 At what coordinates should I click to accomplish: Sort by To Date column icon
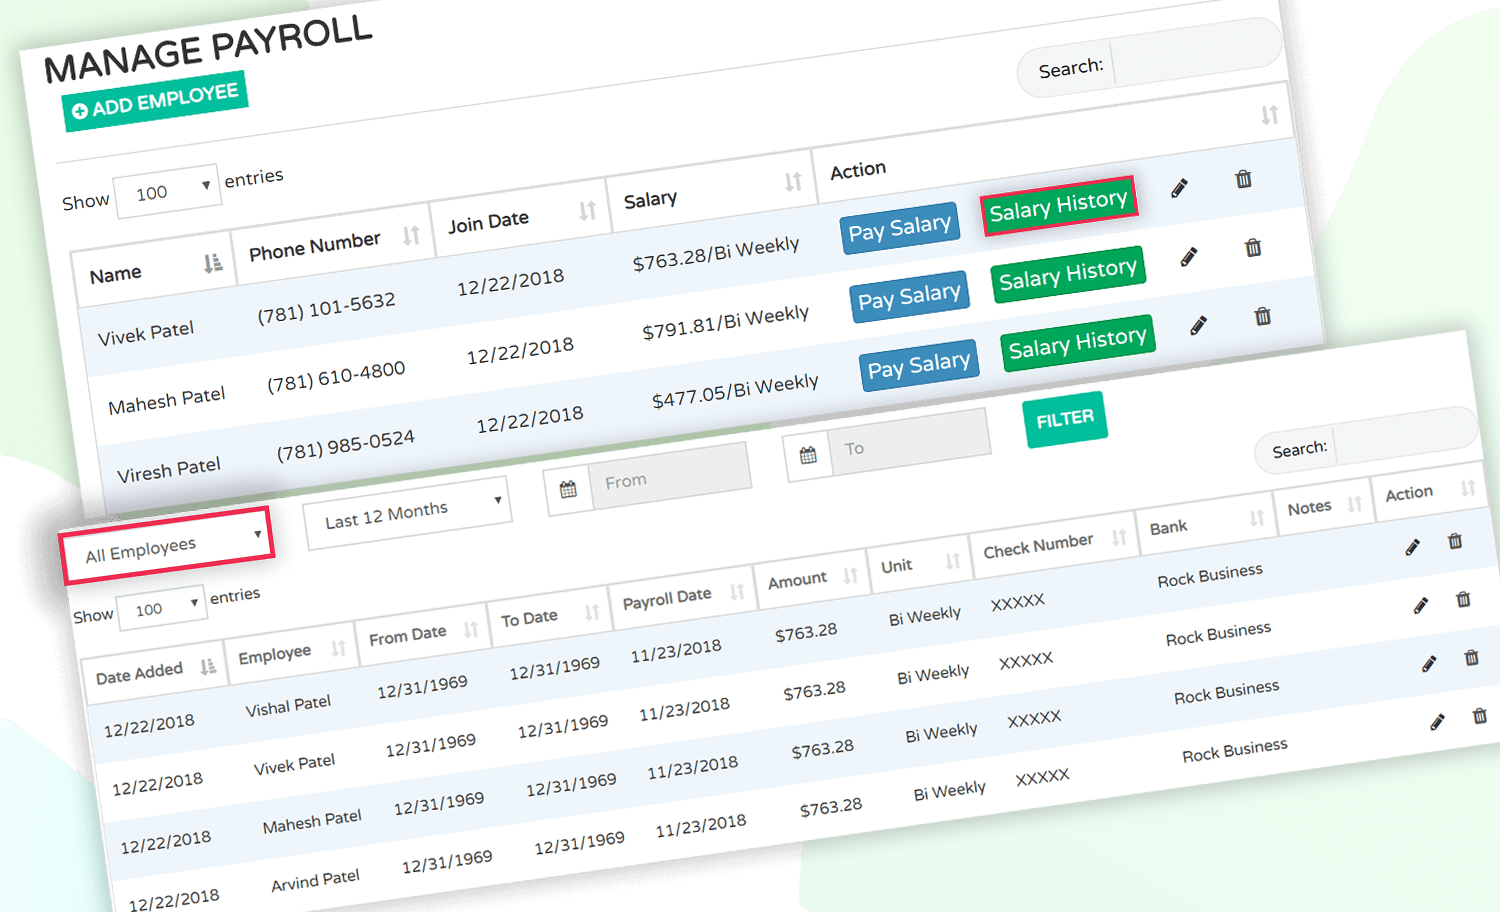592,612
